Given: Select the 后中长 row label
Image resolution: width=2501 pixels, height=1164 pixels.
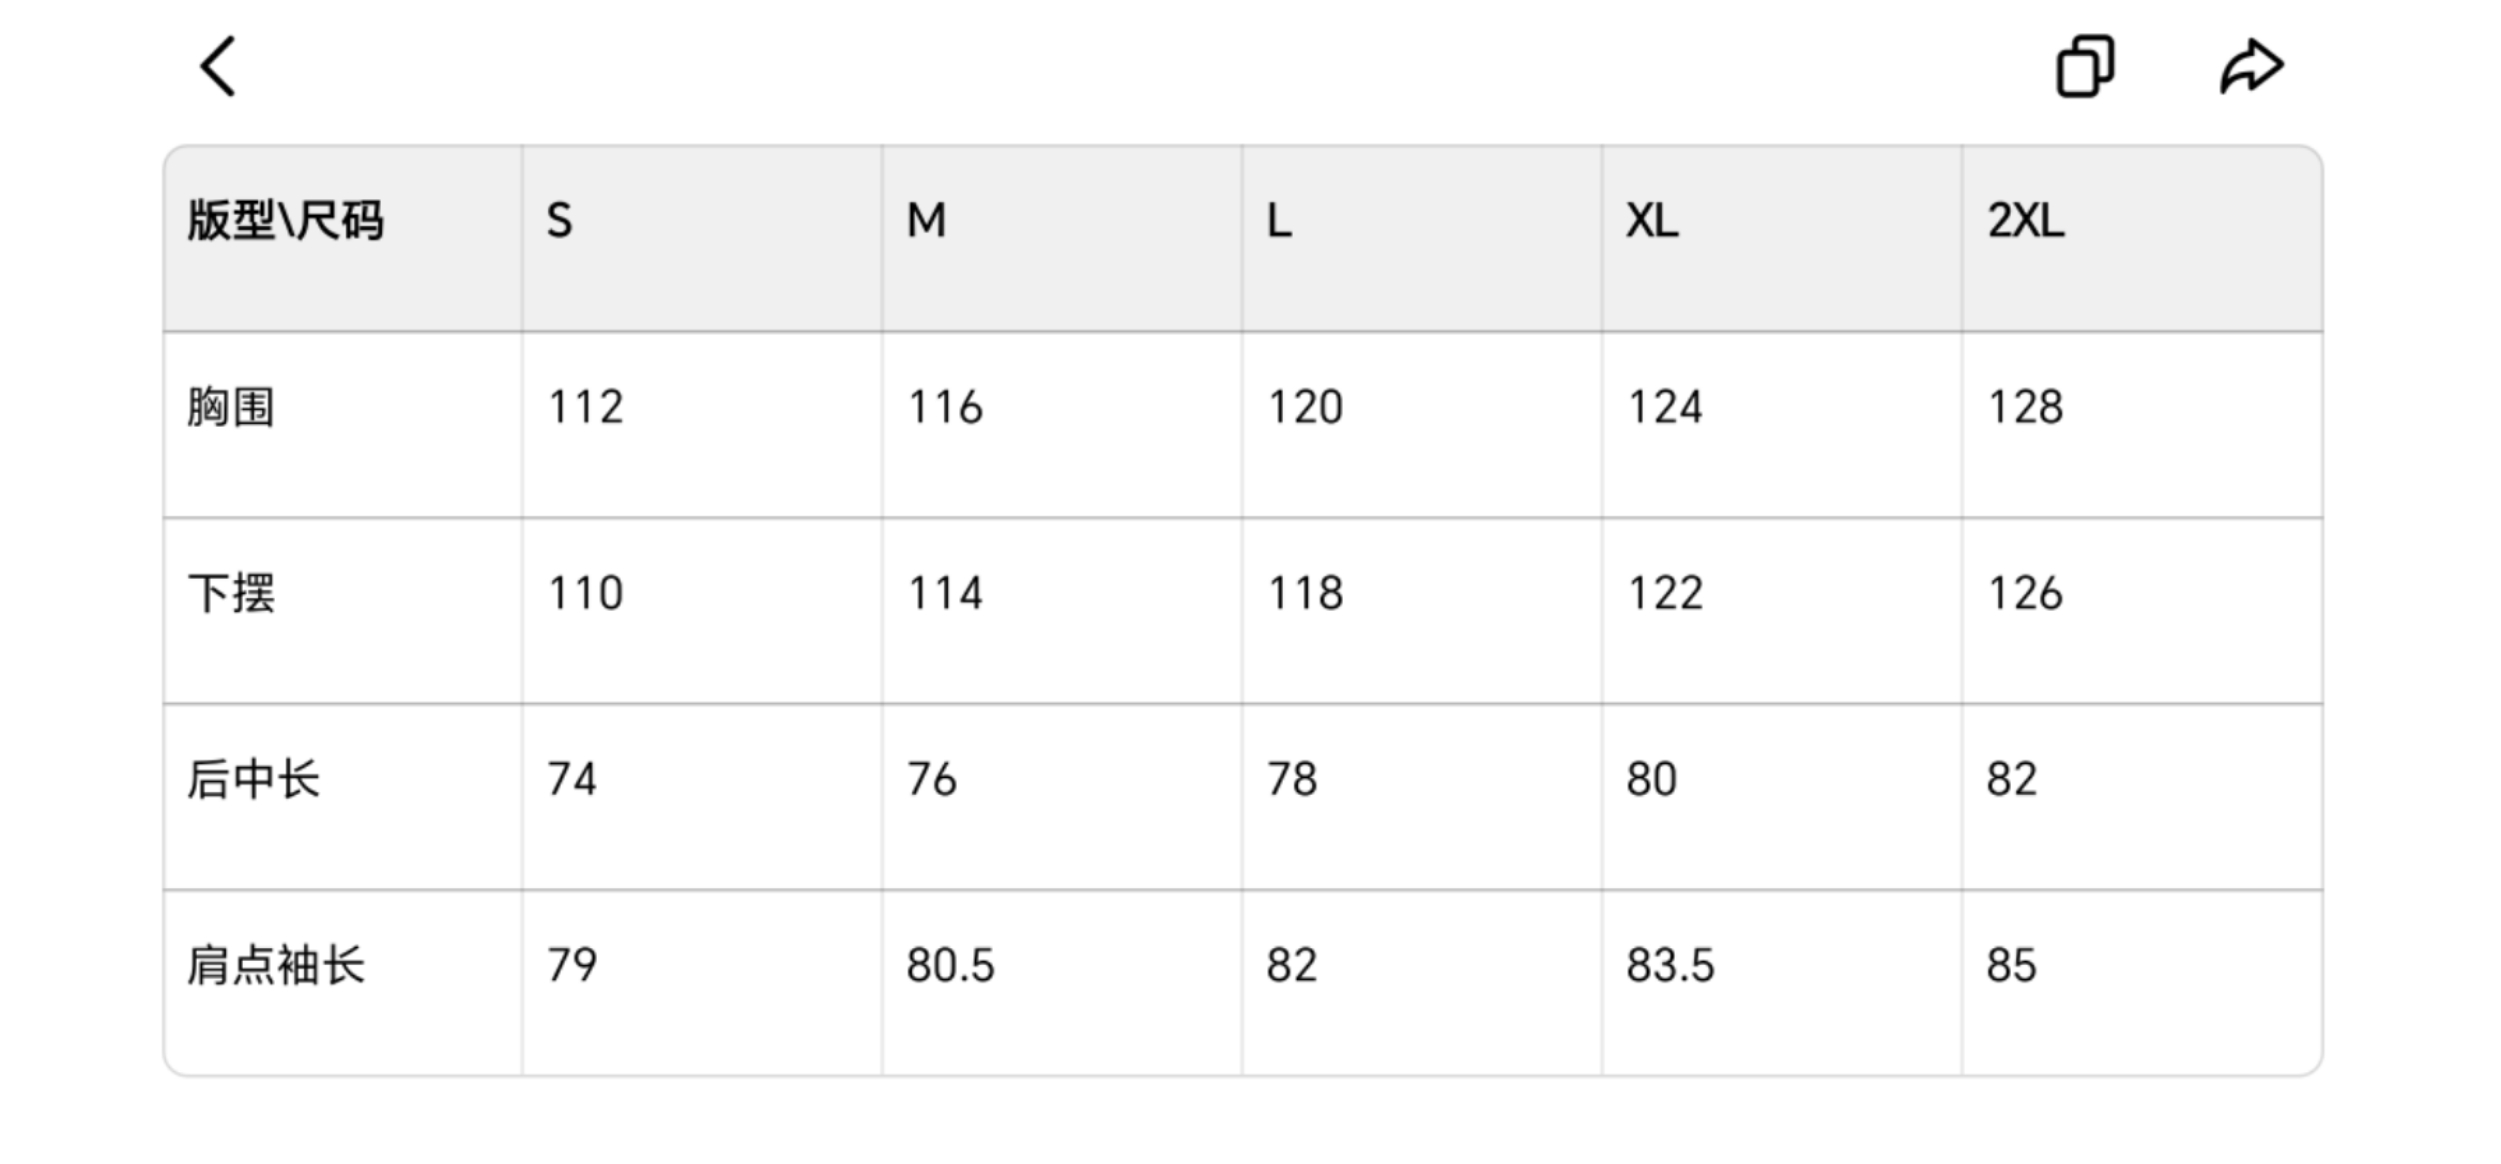Looking at the screenshot, I should [254, 779].
